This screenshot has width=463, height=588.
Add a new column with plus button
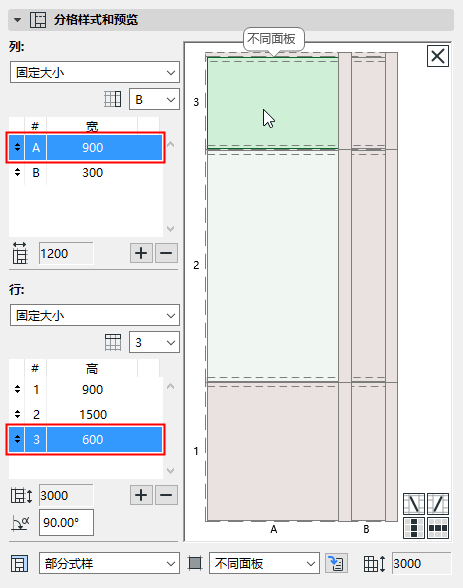click(x=141, y=253)
